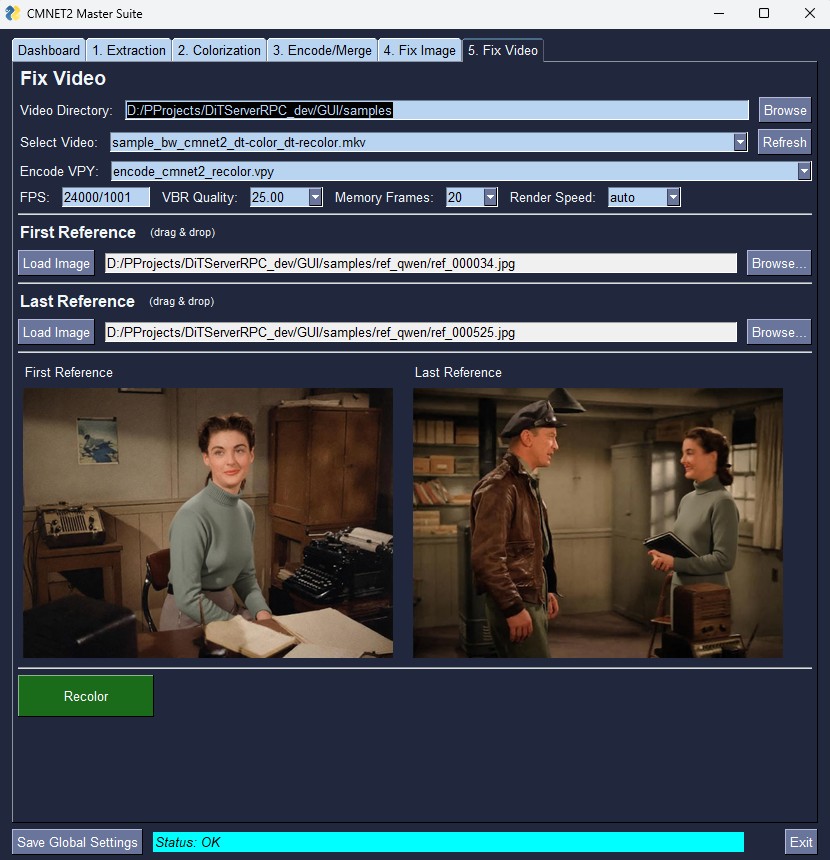Click the Video Directory path field
The height and width of the screenshot is (860, 830).
click(x=437, y=110)
